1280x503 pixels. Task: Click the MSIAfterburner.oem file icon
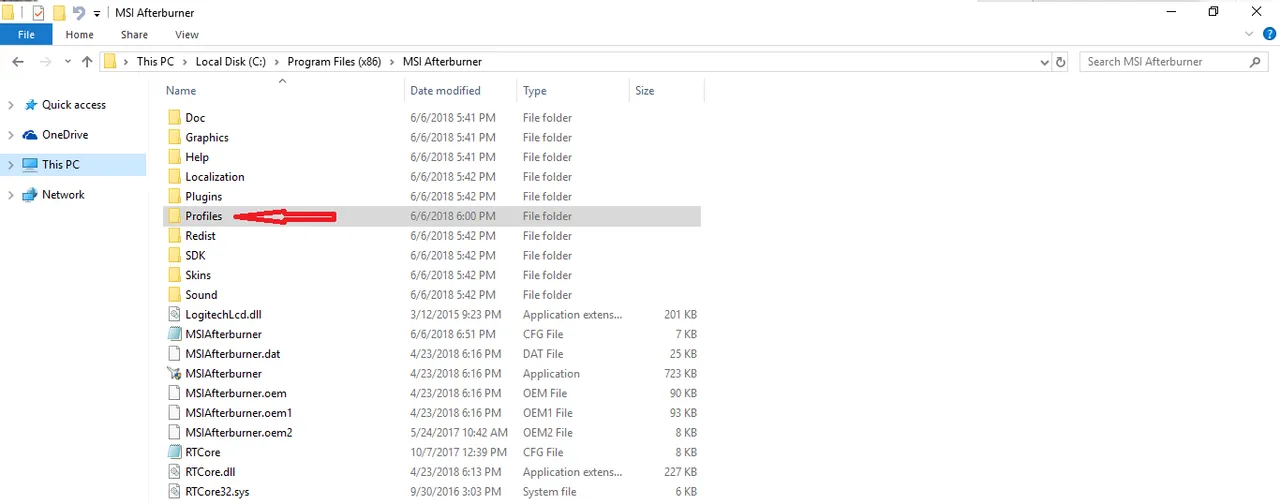pyautogui.click(x=174, y=393)
